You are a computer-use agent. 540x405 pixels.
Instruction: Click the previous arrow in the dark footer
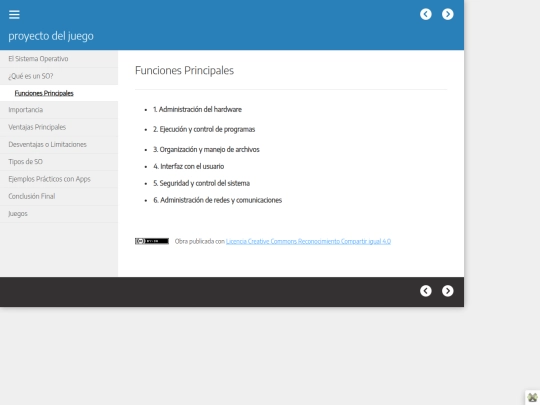click(x=426, y=291)
